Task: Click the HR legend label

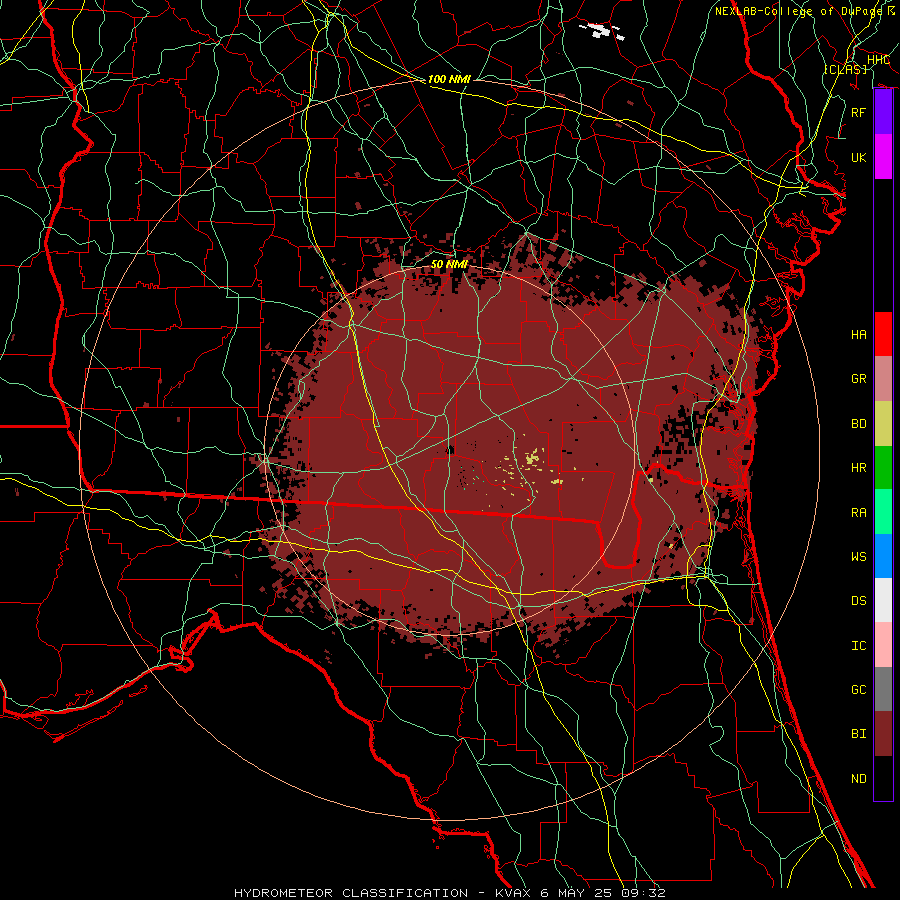Action: (x=859, y=468)
